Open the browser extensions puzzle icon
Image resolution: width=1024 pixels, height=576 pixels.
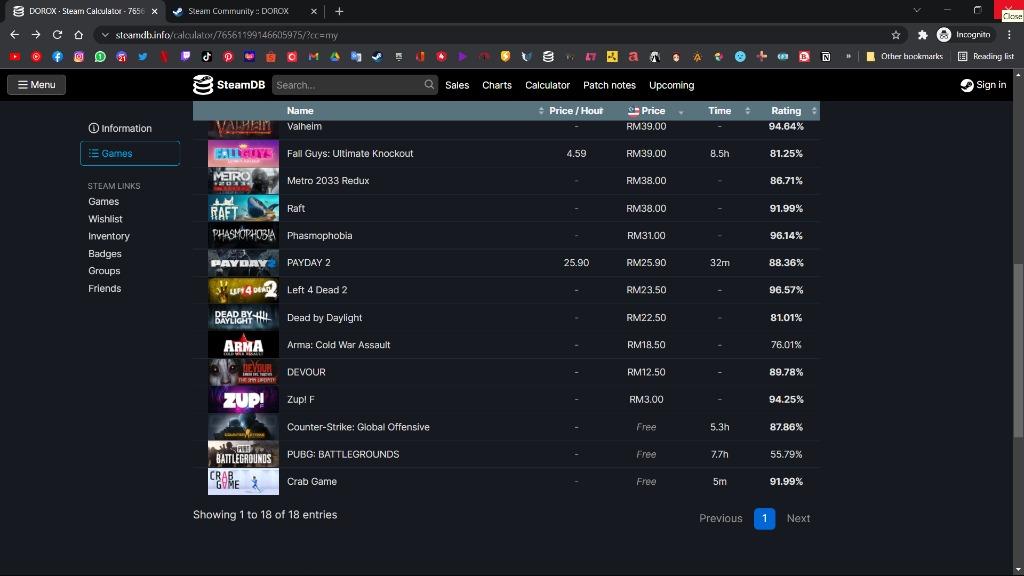tap(922, 35)
